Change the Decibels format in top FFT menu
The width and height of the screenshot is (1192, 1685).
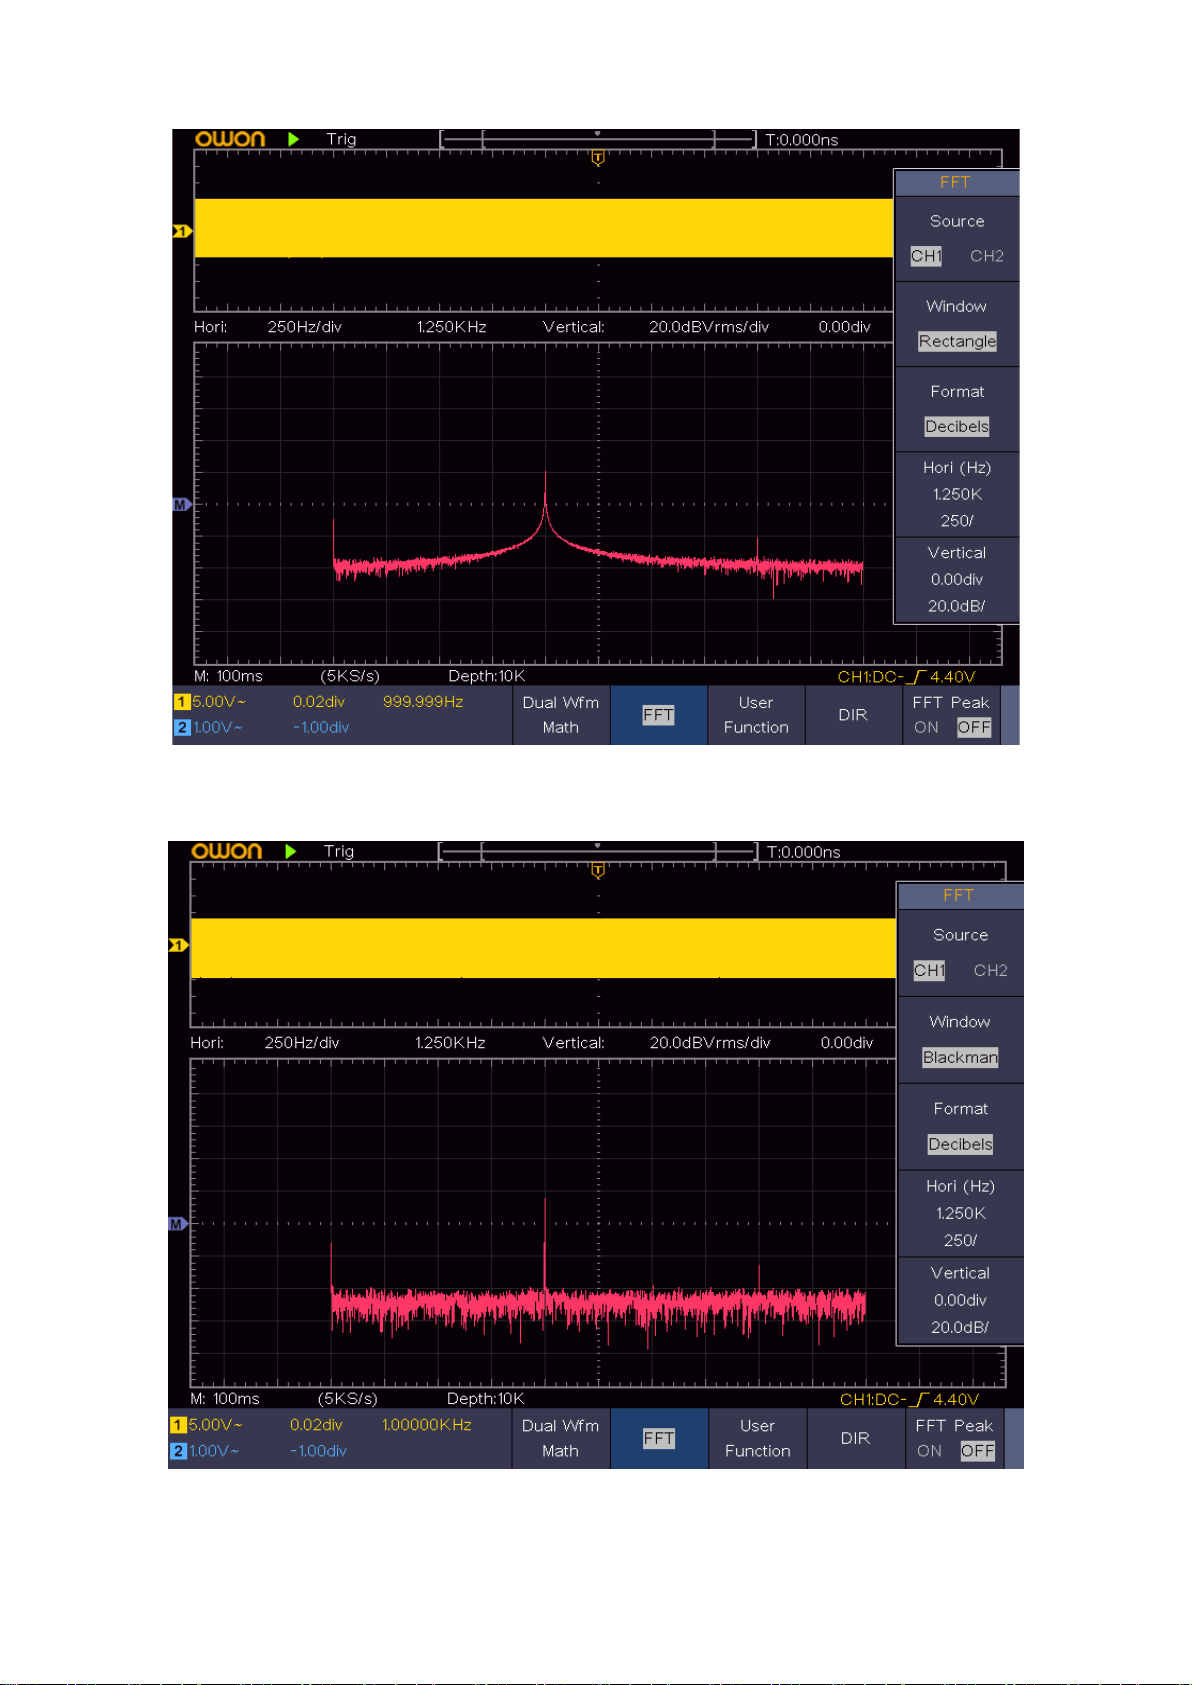click(957, 426)
